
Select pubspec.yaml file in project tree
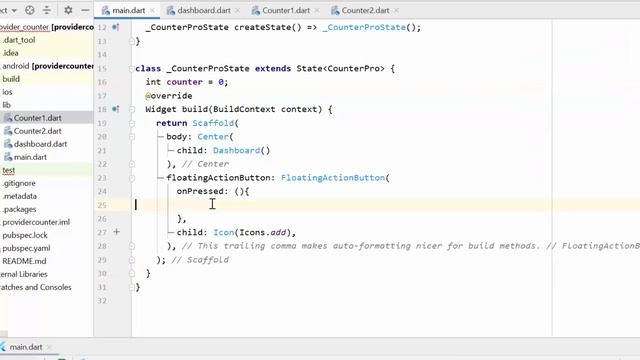coord(26,248)
